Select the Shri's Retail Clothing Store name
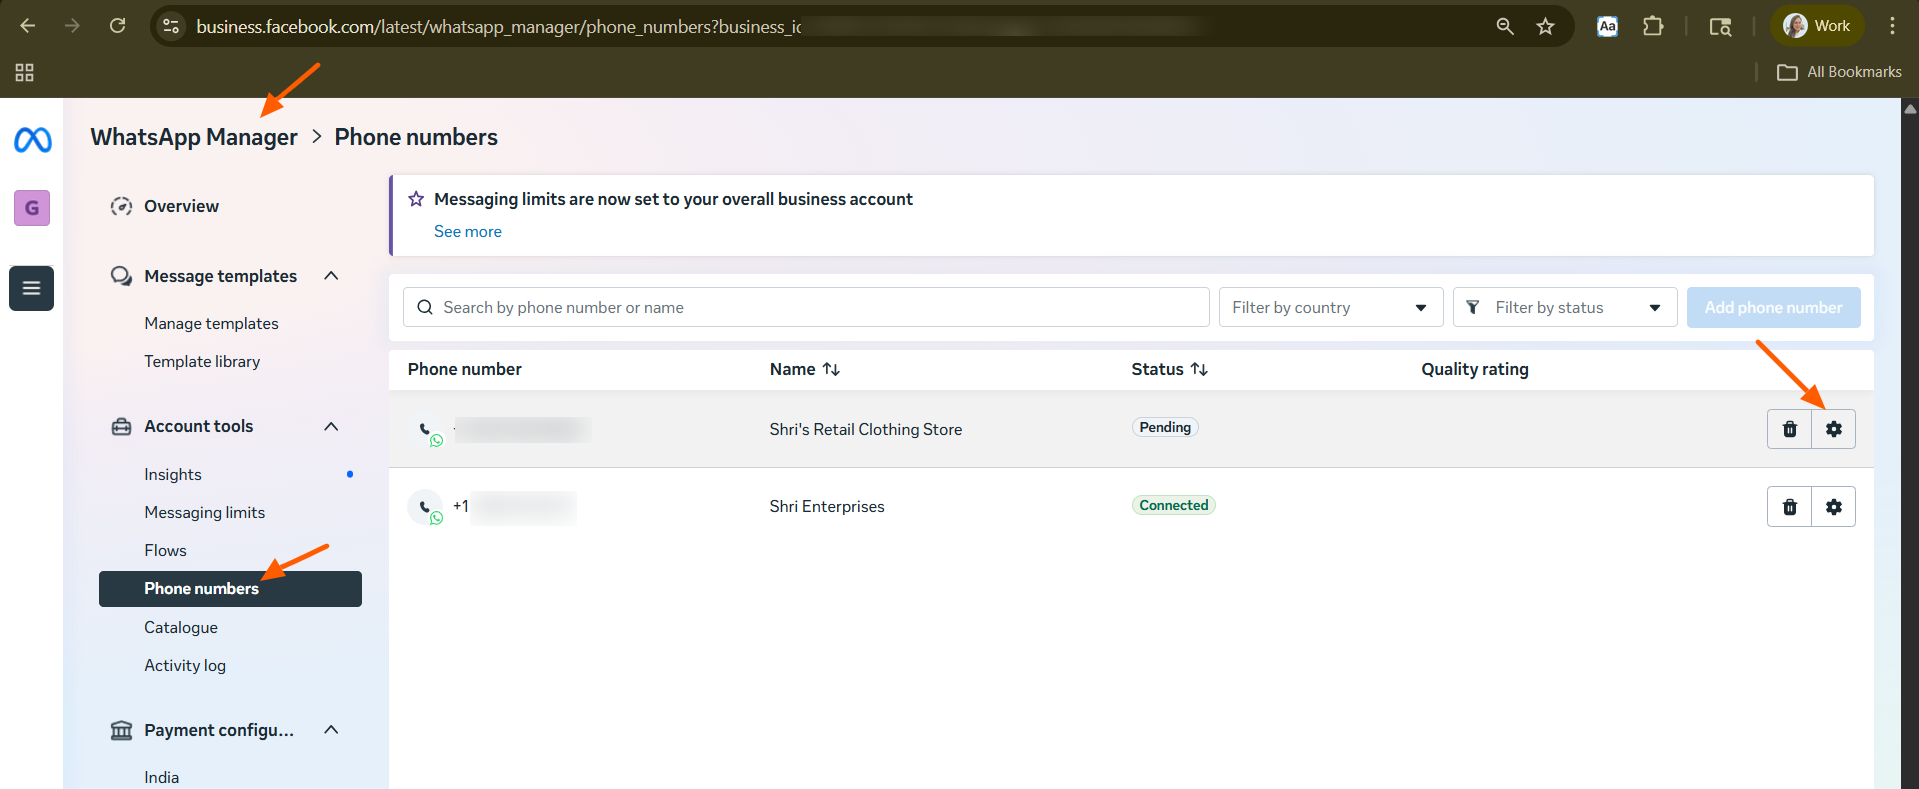Viewport: 1919px width, 789px height. [866, 429]
